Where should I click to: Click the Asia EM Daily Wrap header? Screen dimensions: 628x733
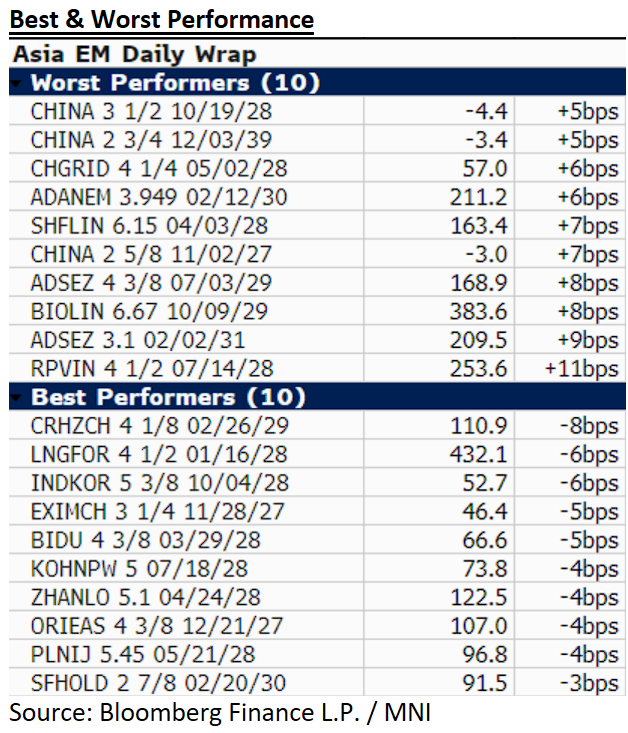coord(133,55)
